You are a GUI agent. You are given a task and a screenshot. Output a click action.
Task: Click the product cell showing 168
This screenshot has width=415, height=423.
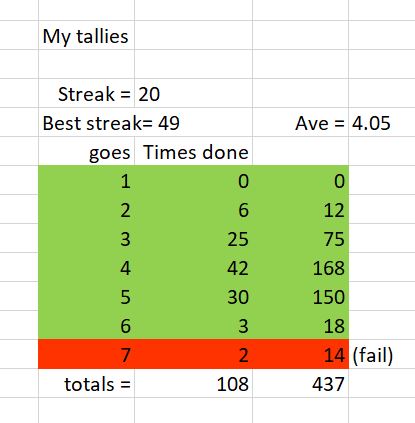pyautogui.click(x=301, y=267)
